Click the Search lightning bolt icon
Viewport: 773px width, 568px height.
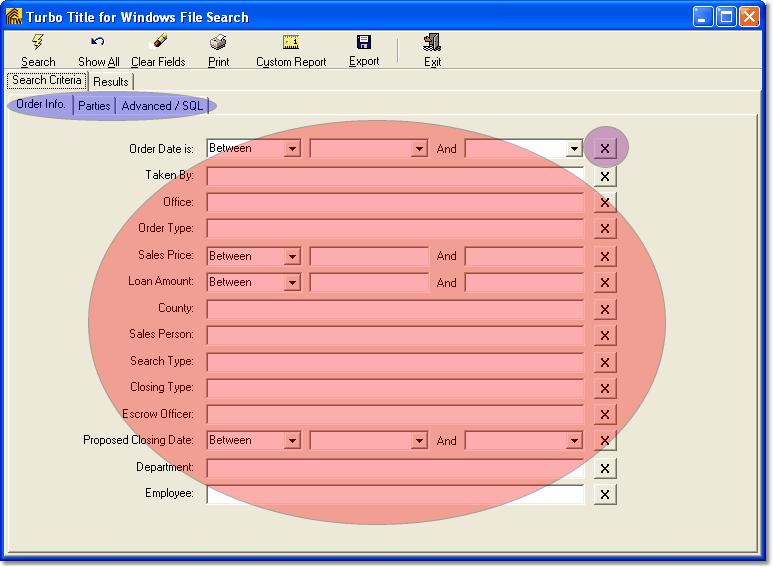tap(38, 42)
